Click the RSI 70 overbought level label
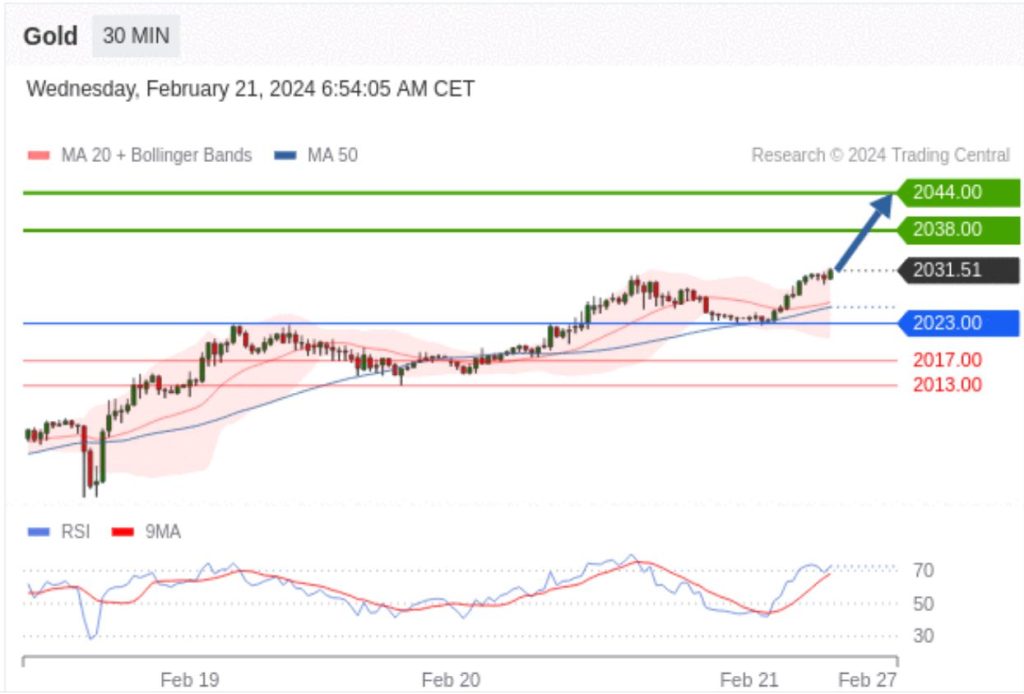 coord(923,571)
